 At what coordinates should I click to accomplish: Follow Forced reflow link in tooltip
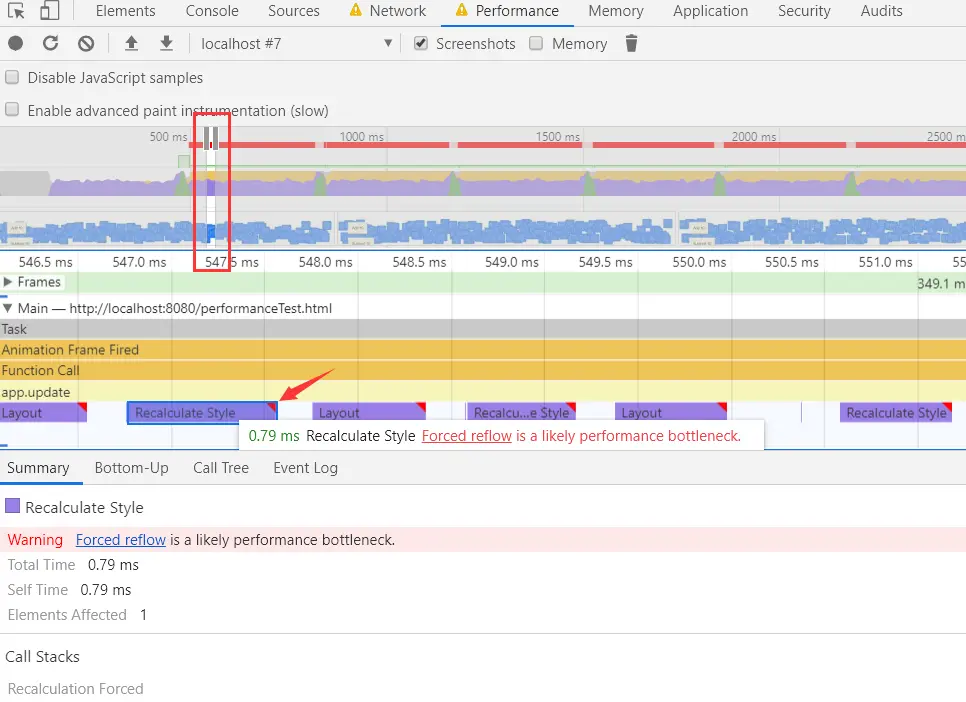pos(466,436)
